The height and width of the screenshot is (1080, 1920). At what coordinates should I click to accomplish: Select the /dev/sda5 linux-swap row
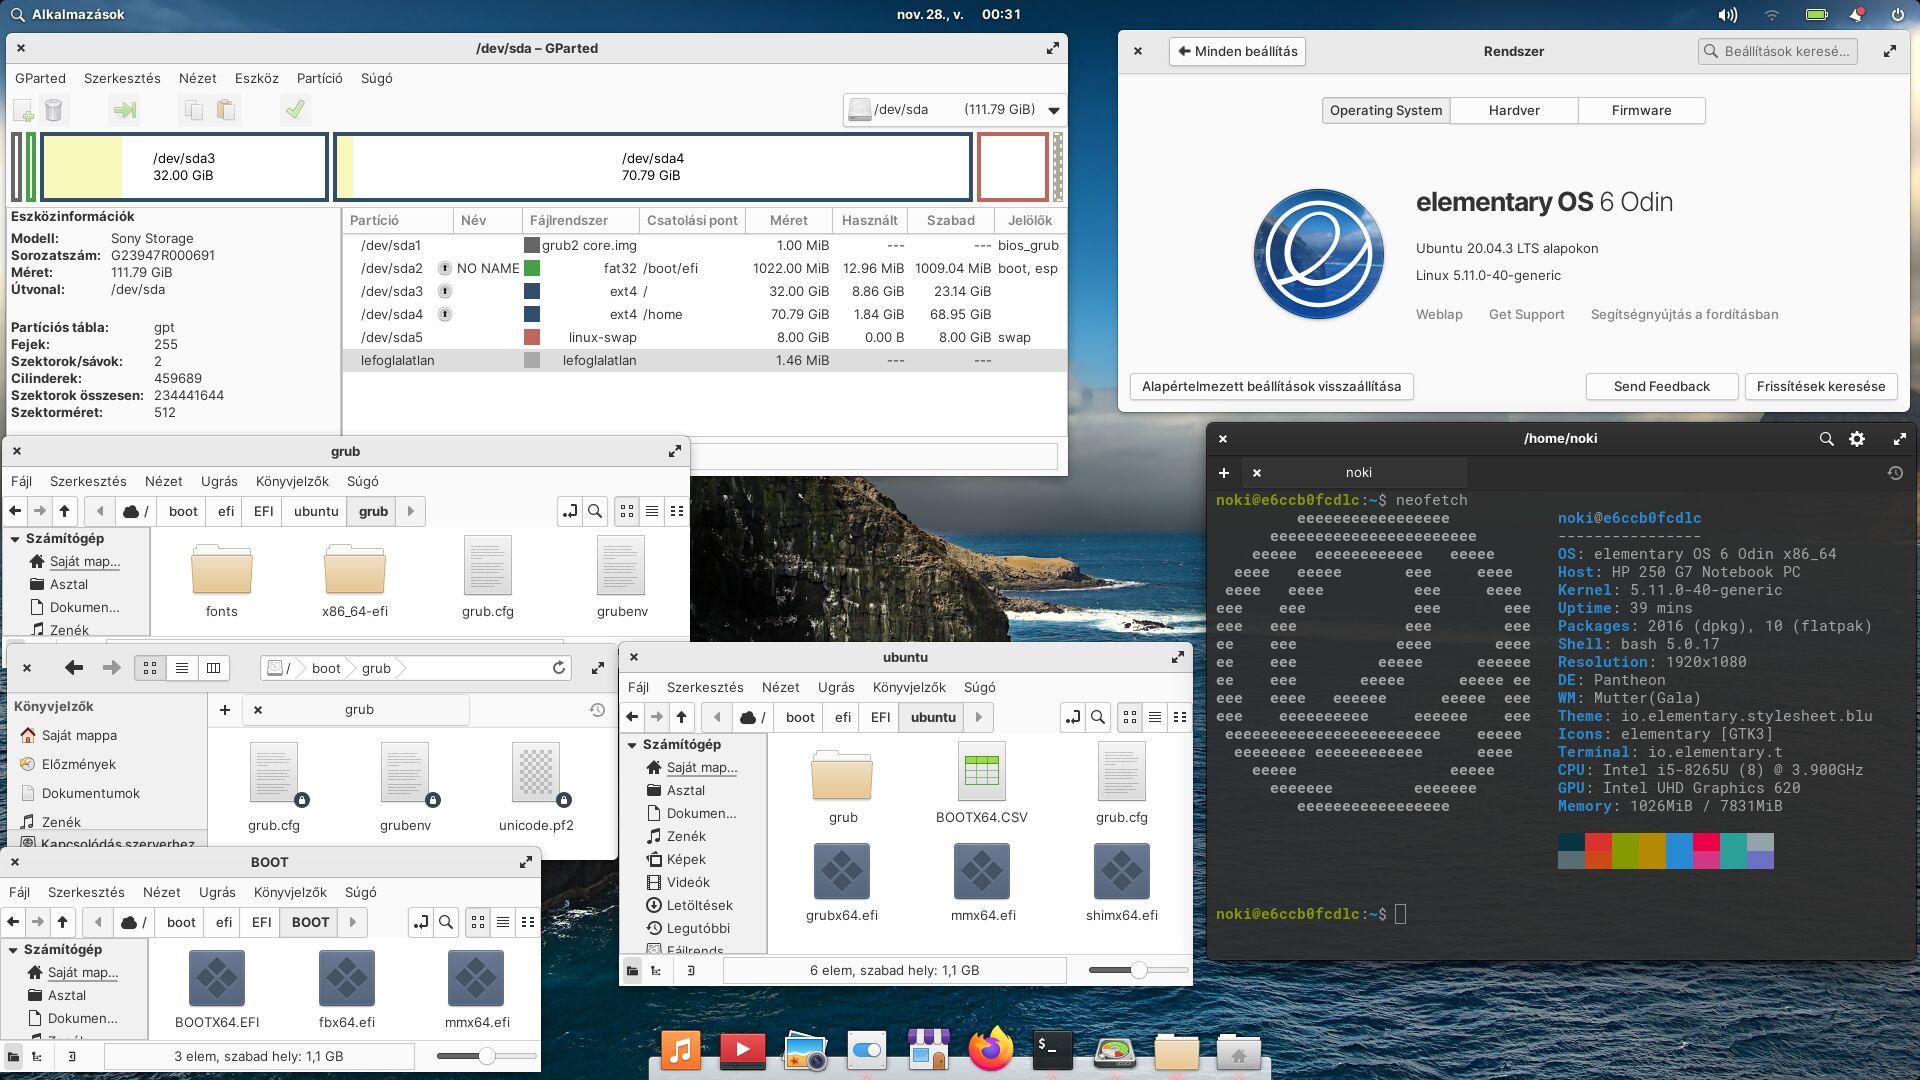click(x=703, y=337)
